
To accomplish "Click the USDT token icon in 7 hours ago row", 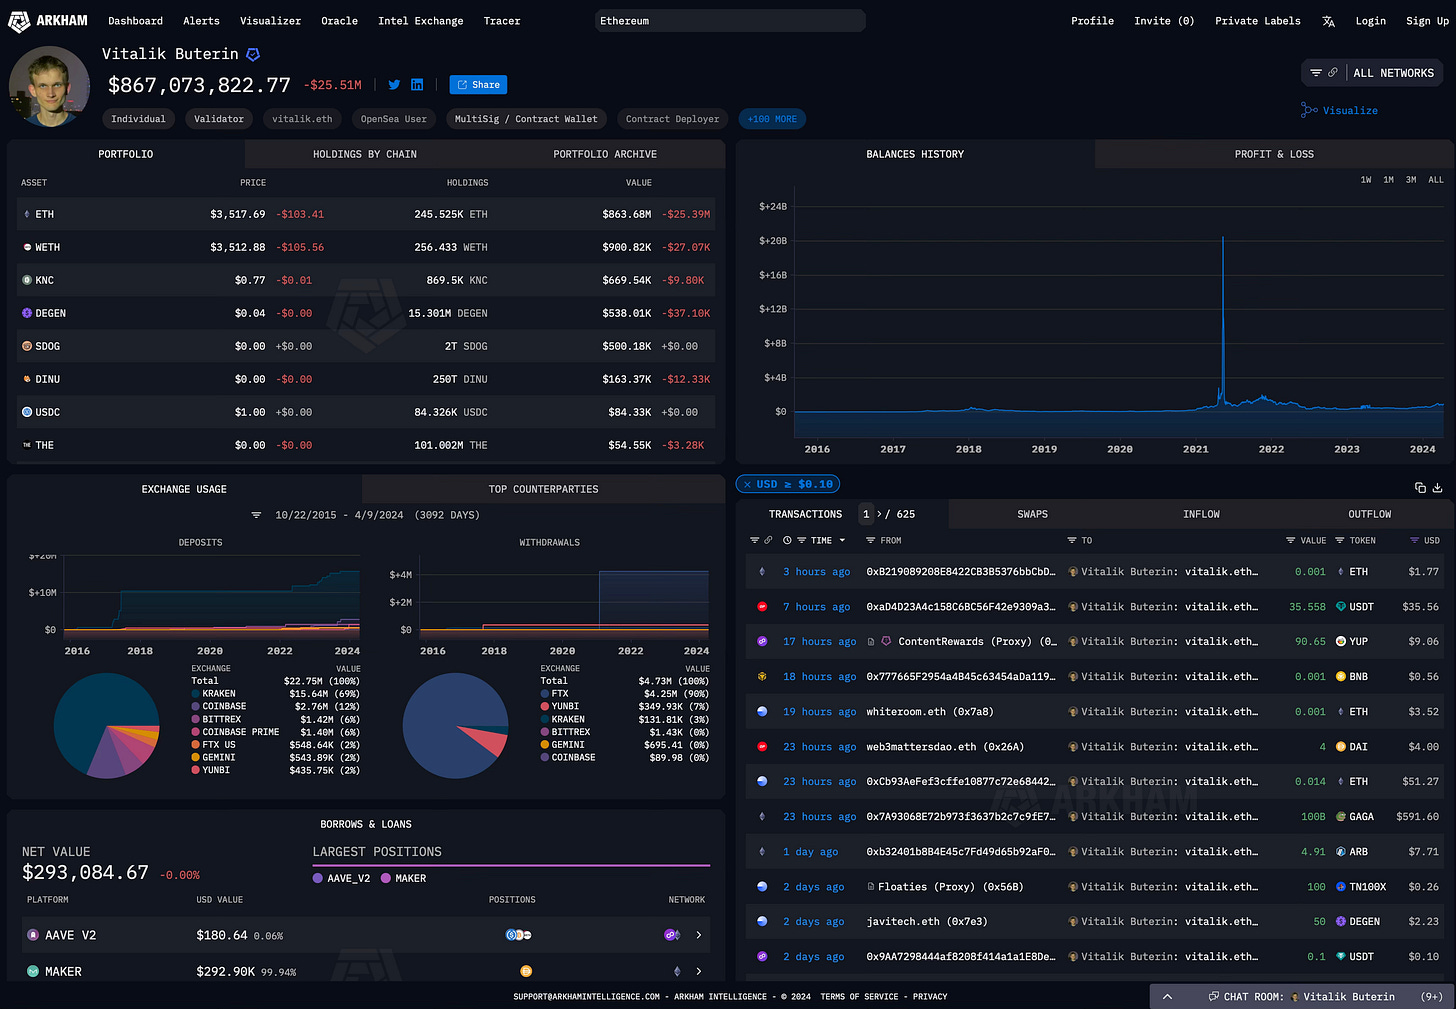I will click(1341, 607).
